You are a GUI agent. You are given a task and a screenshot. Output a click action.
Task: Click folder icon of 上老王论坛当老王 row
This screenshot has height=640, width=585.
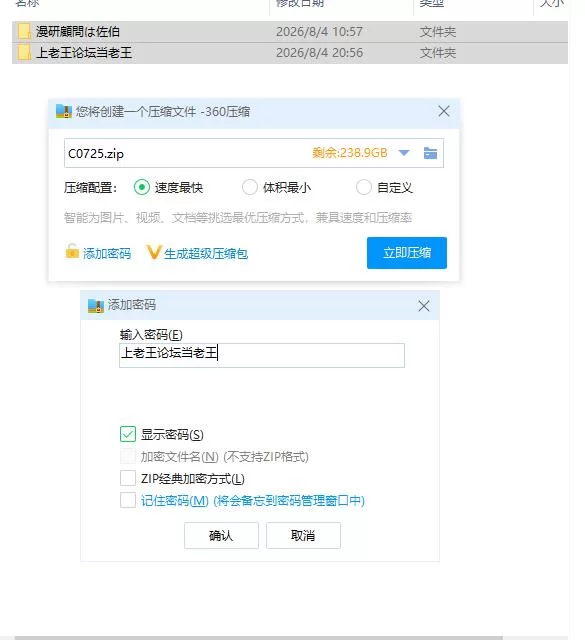click(24, 53)
